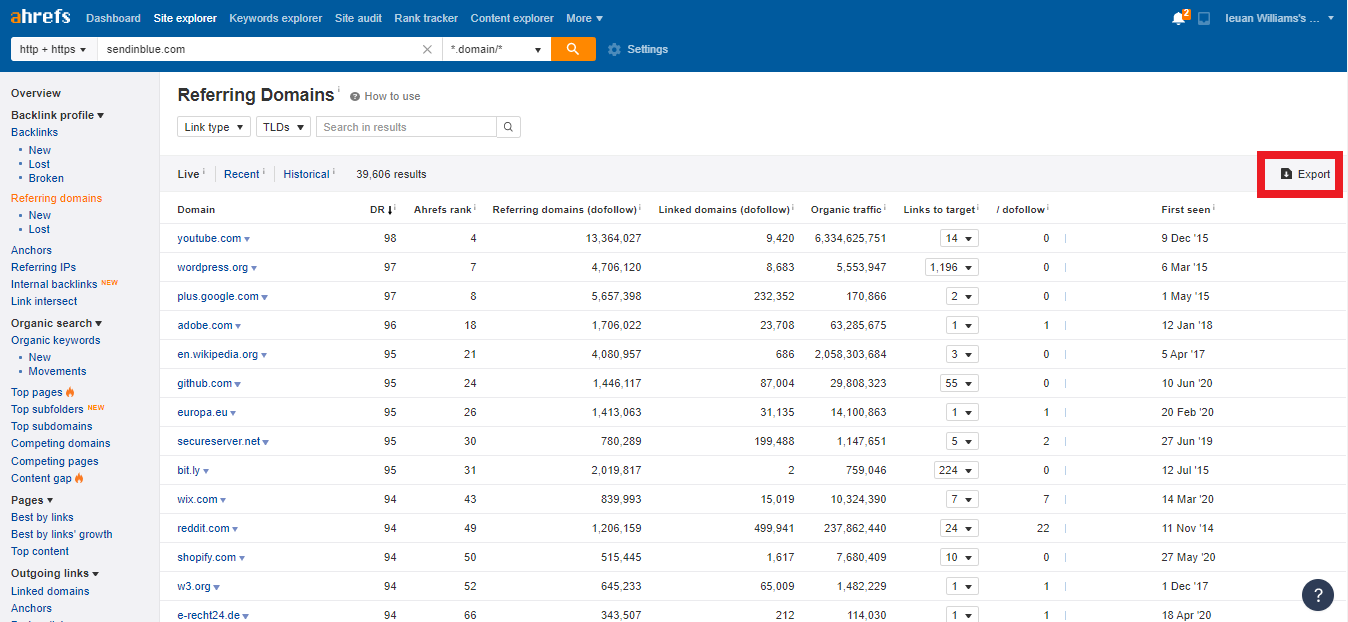The width and height of the screenshot is (1348, 622).
Task: Open the en.wikipedia.org domain link
Action: tap(218, 354)
